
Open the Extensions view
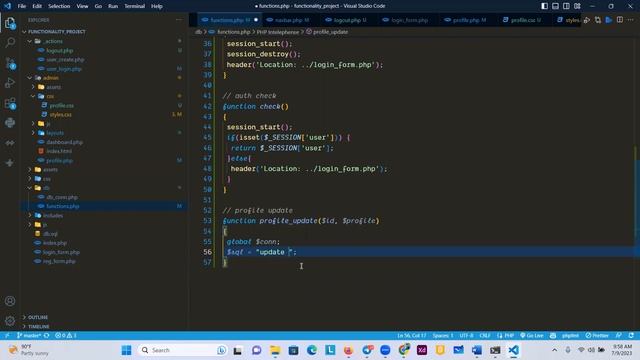(10, 103)
